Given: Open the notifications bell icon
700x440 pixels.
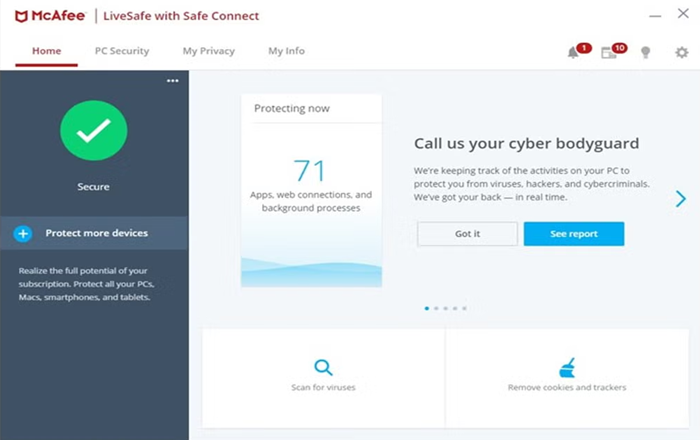Looking at the screenshot, I should point(573,53).
